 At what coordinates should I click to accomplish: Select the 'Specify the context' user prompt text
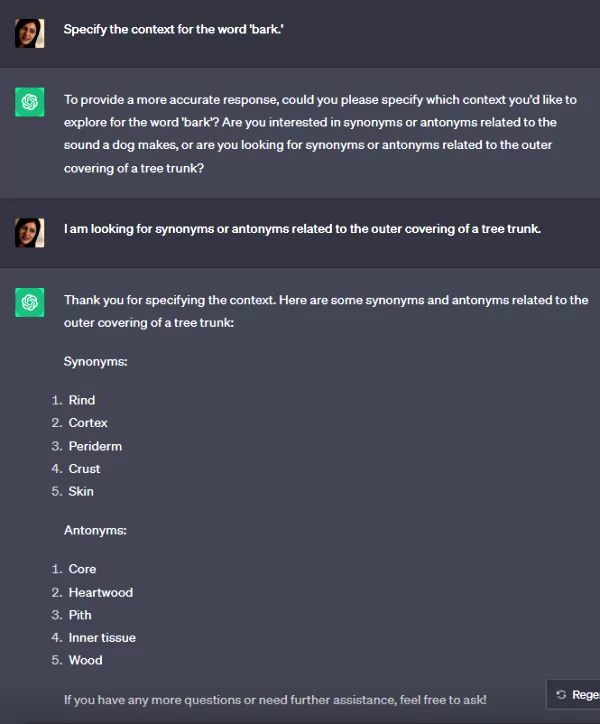pyautogui.click(x=174, y=30)
